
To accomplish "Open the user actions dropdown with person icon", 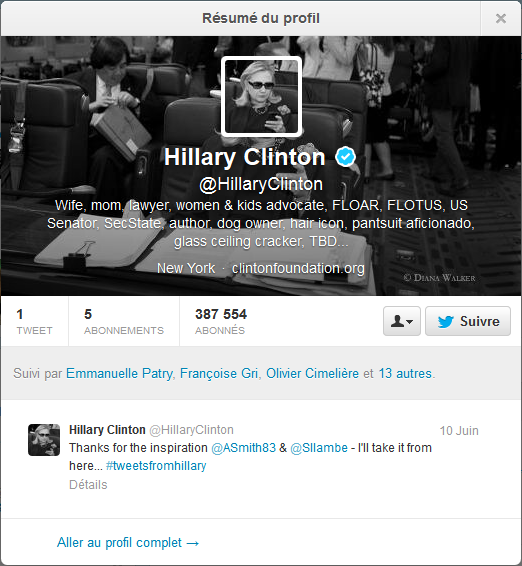I will pos(402,321).
